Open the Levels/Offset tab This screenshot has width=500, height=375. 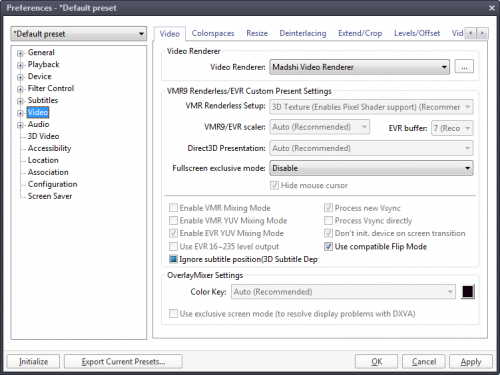tap(417, 33)
